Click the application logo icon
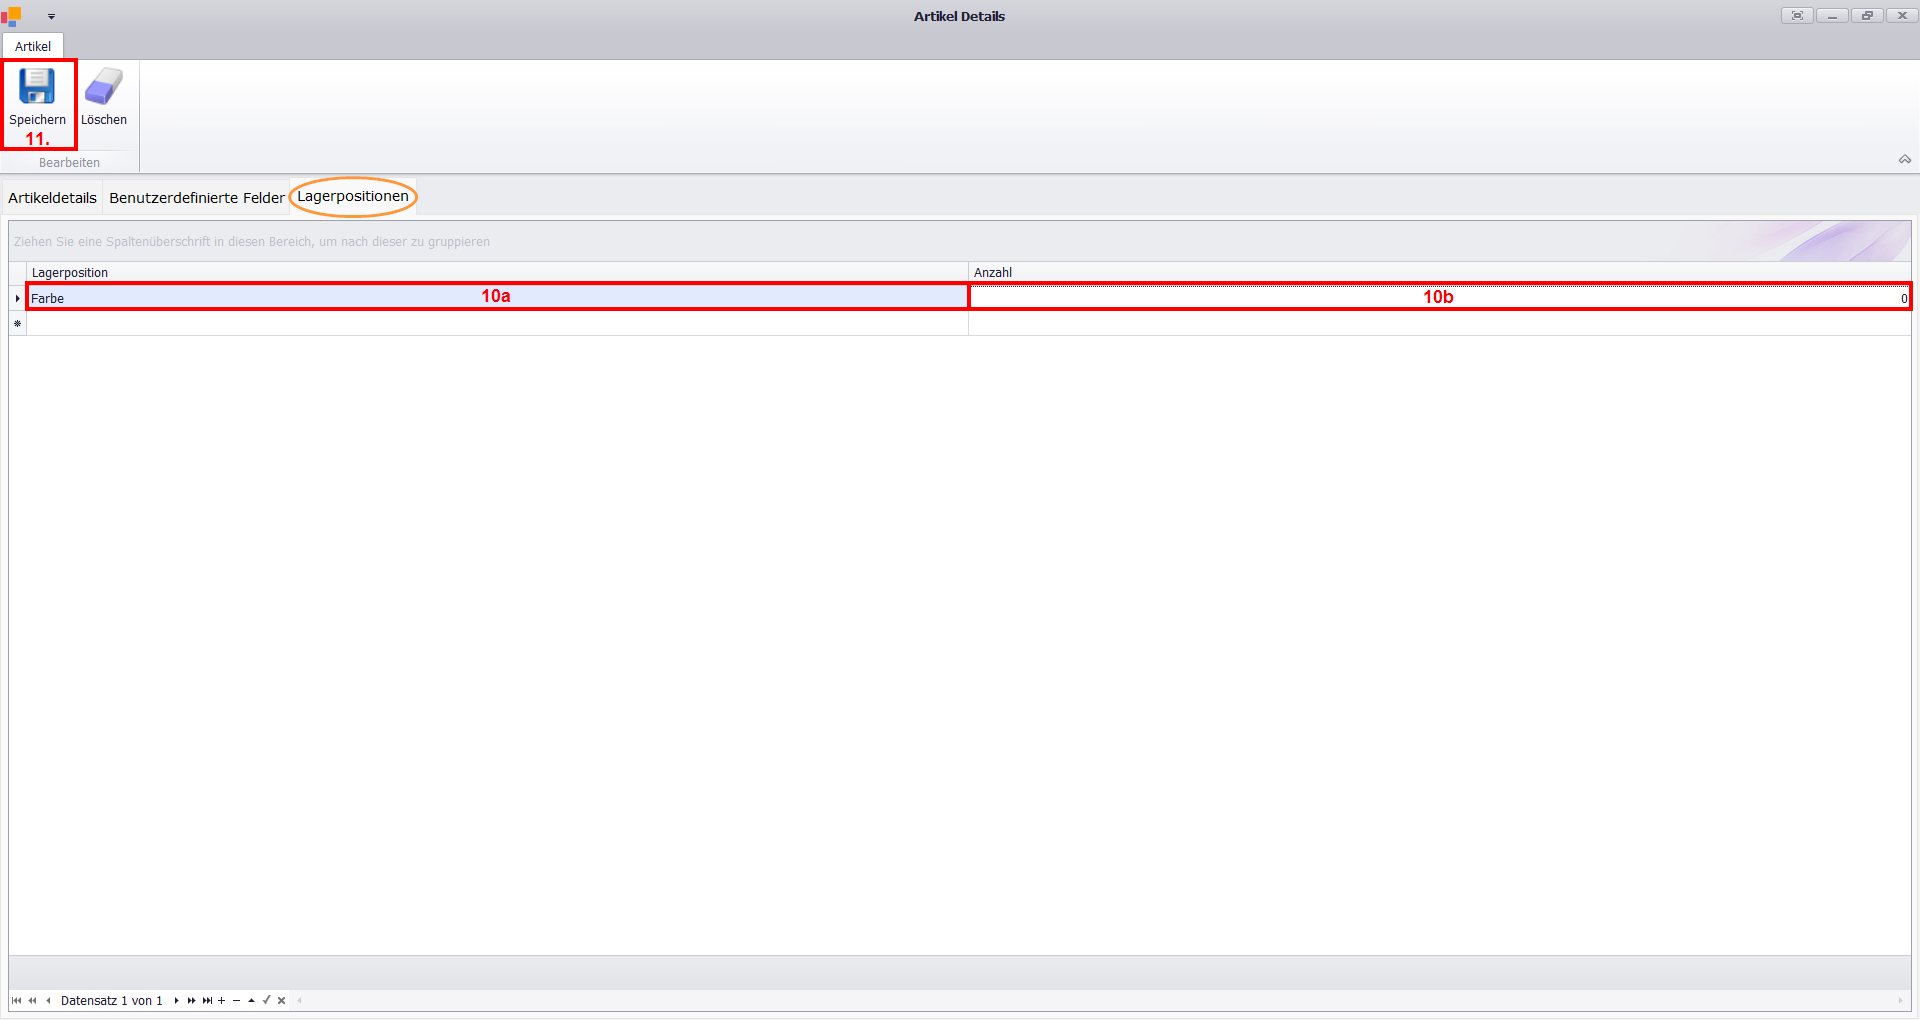The image size is (1920, 1020). (x=11, y=16)
